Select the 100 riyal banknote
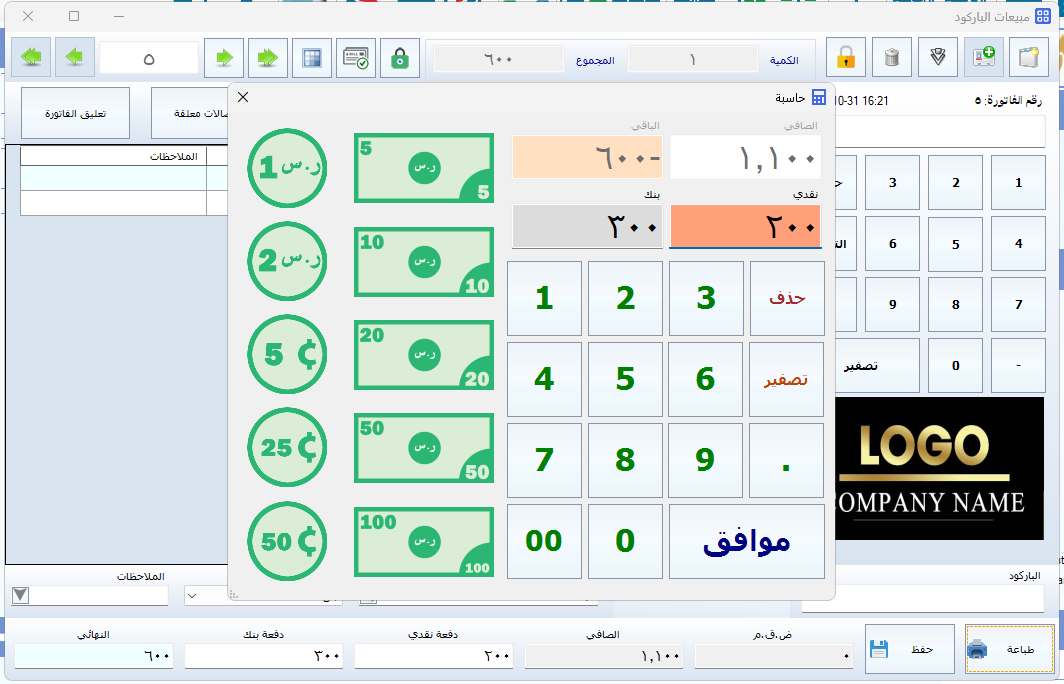The height and width of the screenshot is (684, 1064). (x=424, y=542)
